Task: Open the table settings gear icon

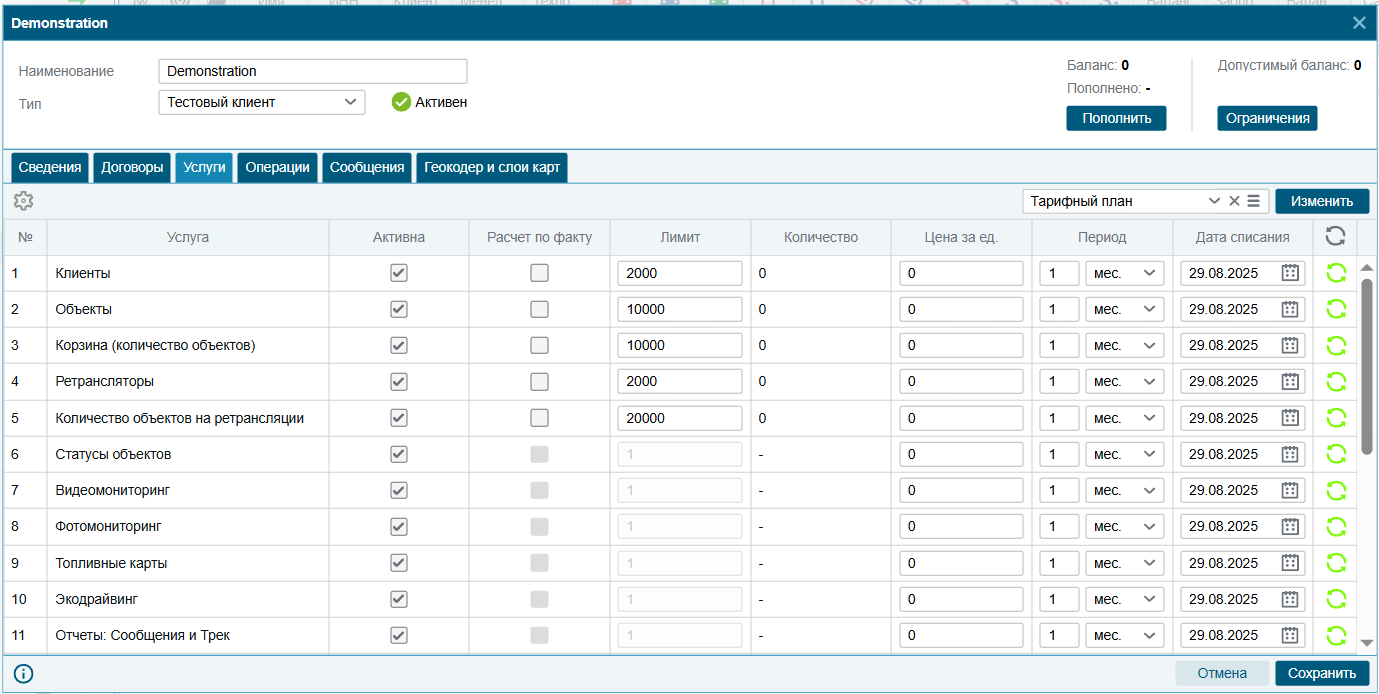Action: 23,201
